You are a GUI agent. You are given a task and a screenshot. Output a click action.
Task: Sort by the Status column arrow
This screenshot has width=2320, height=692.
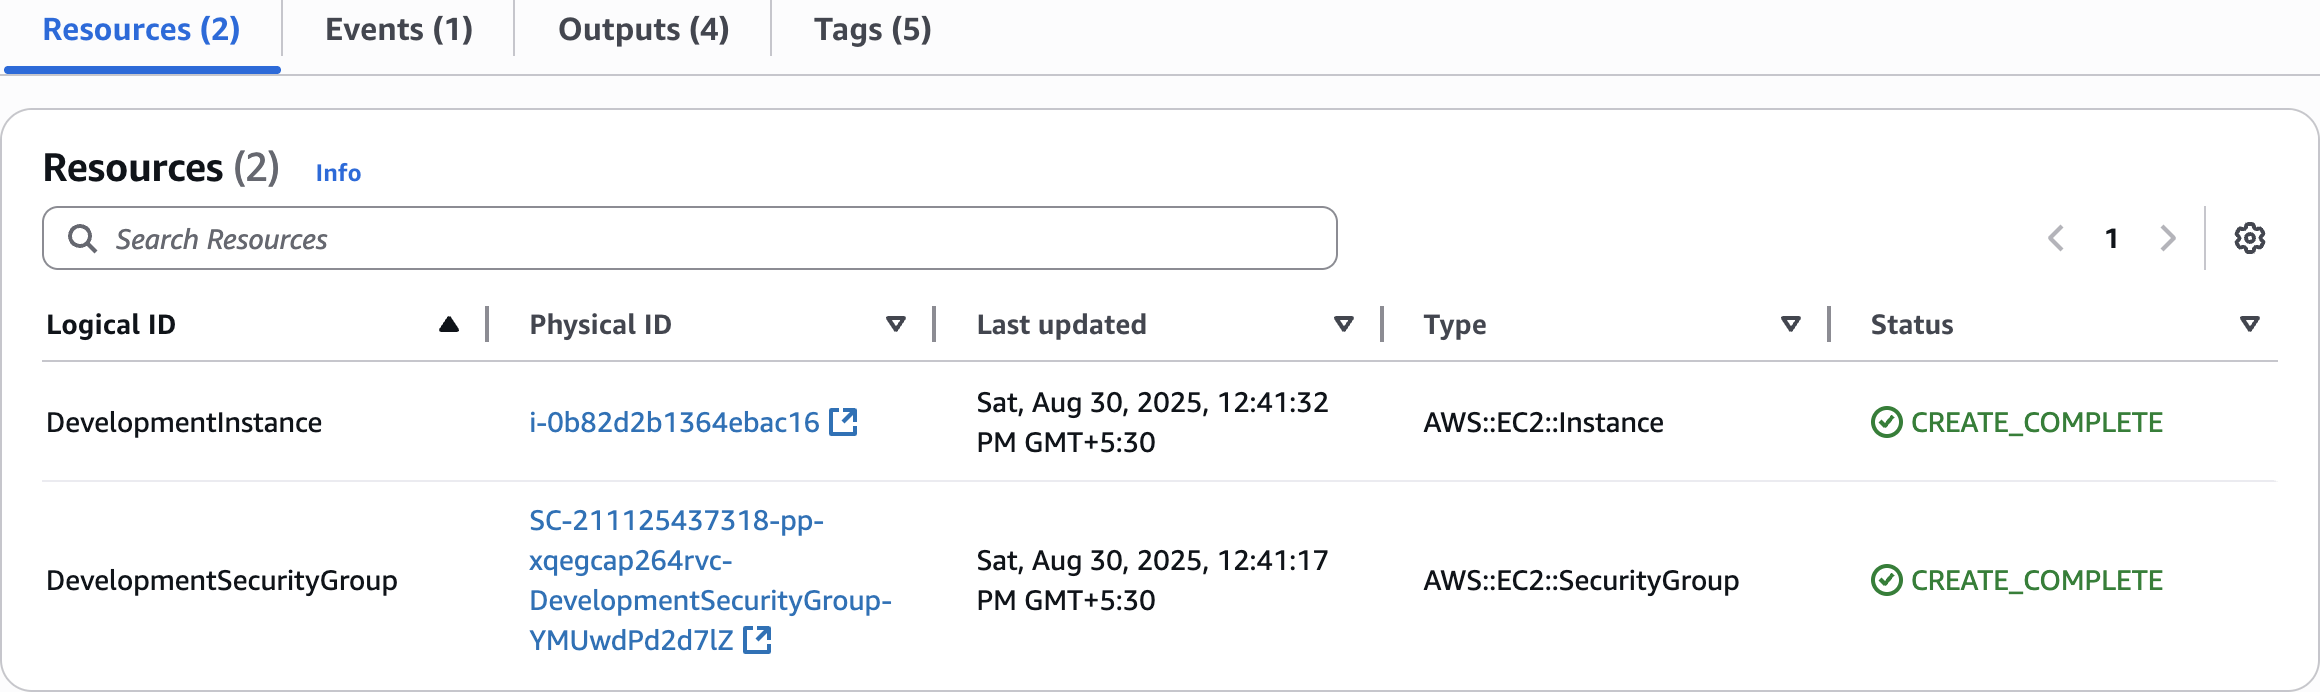pyautogui.click(x=2250, y=324)
